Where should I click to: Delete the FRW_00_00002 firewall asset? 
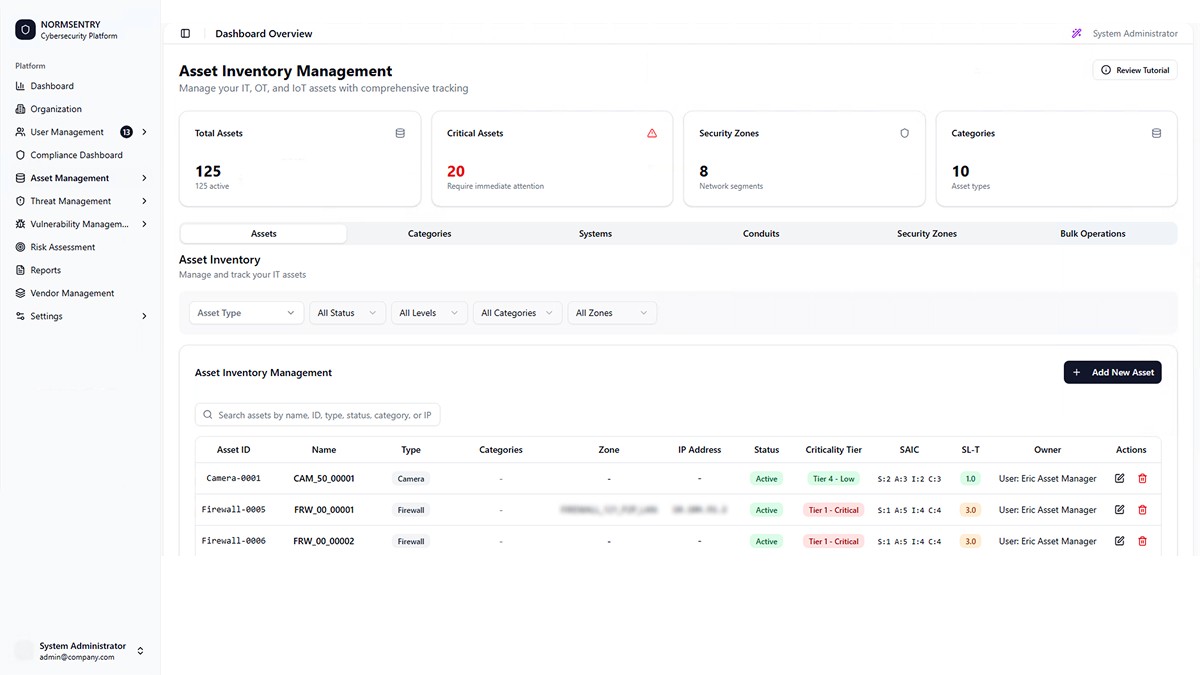(x=1142, y=540)
